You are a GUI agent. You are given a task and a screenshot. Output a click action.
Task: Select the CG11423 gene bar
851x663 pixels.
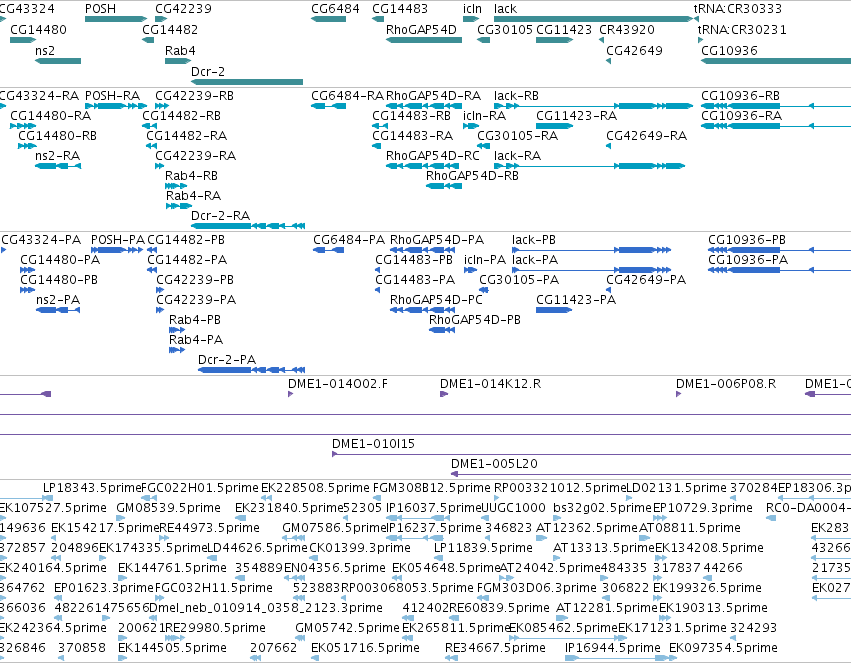tap(554, 40)
